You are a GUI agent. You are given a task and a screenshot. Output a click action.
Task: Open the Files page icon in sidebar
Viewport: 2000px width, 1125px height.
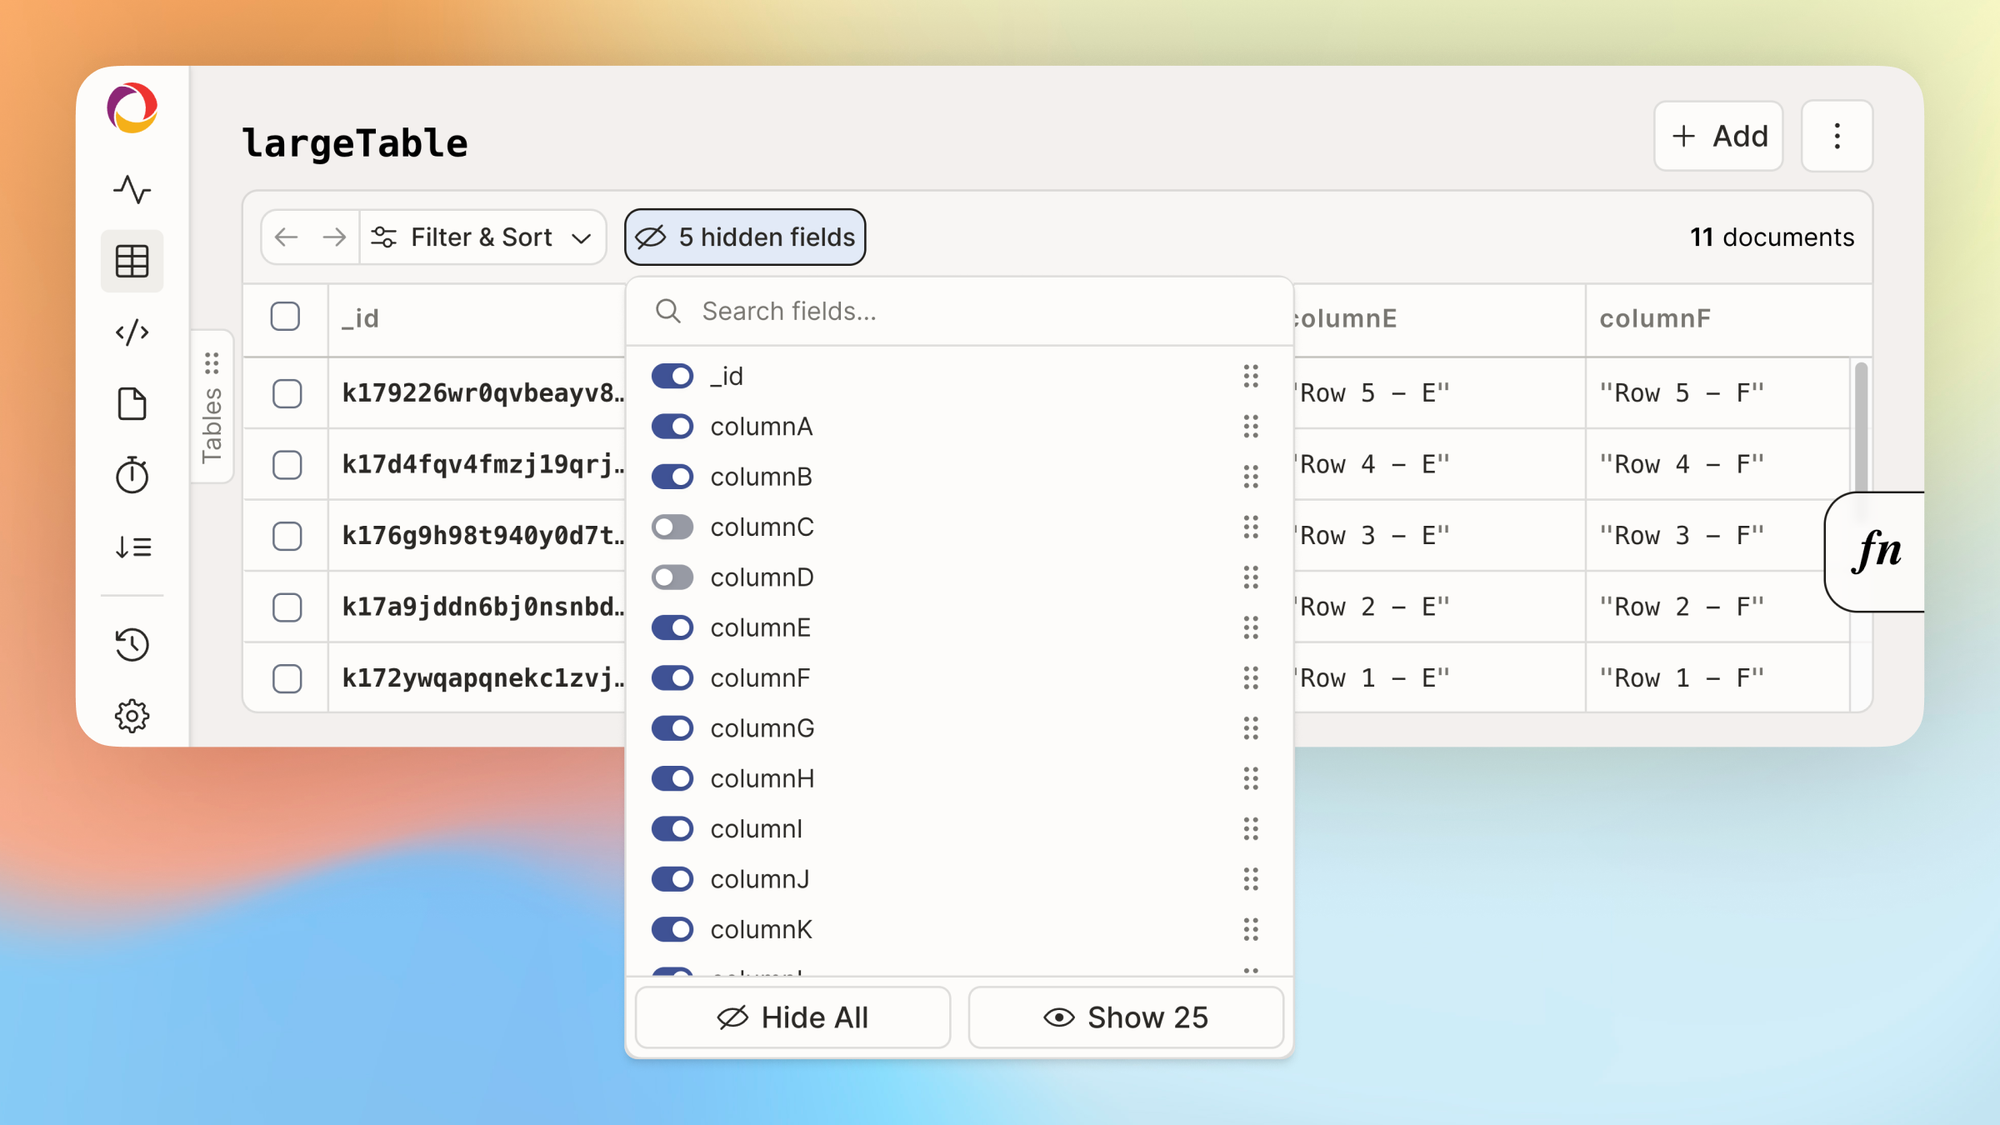click(132, 404)
